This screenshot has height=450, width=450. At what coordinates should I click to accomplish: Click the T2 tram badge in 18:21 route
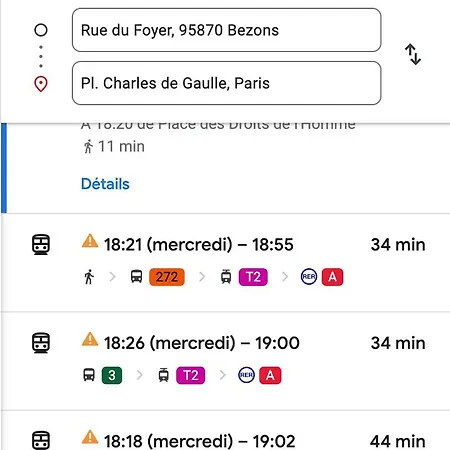tap(253, 277)
